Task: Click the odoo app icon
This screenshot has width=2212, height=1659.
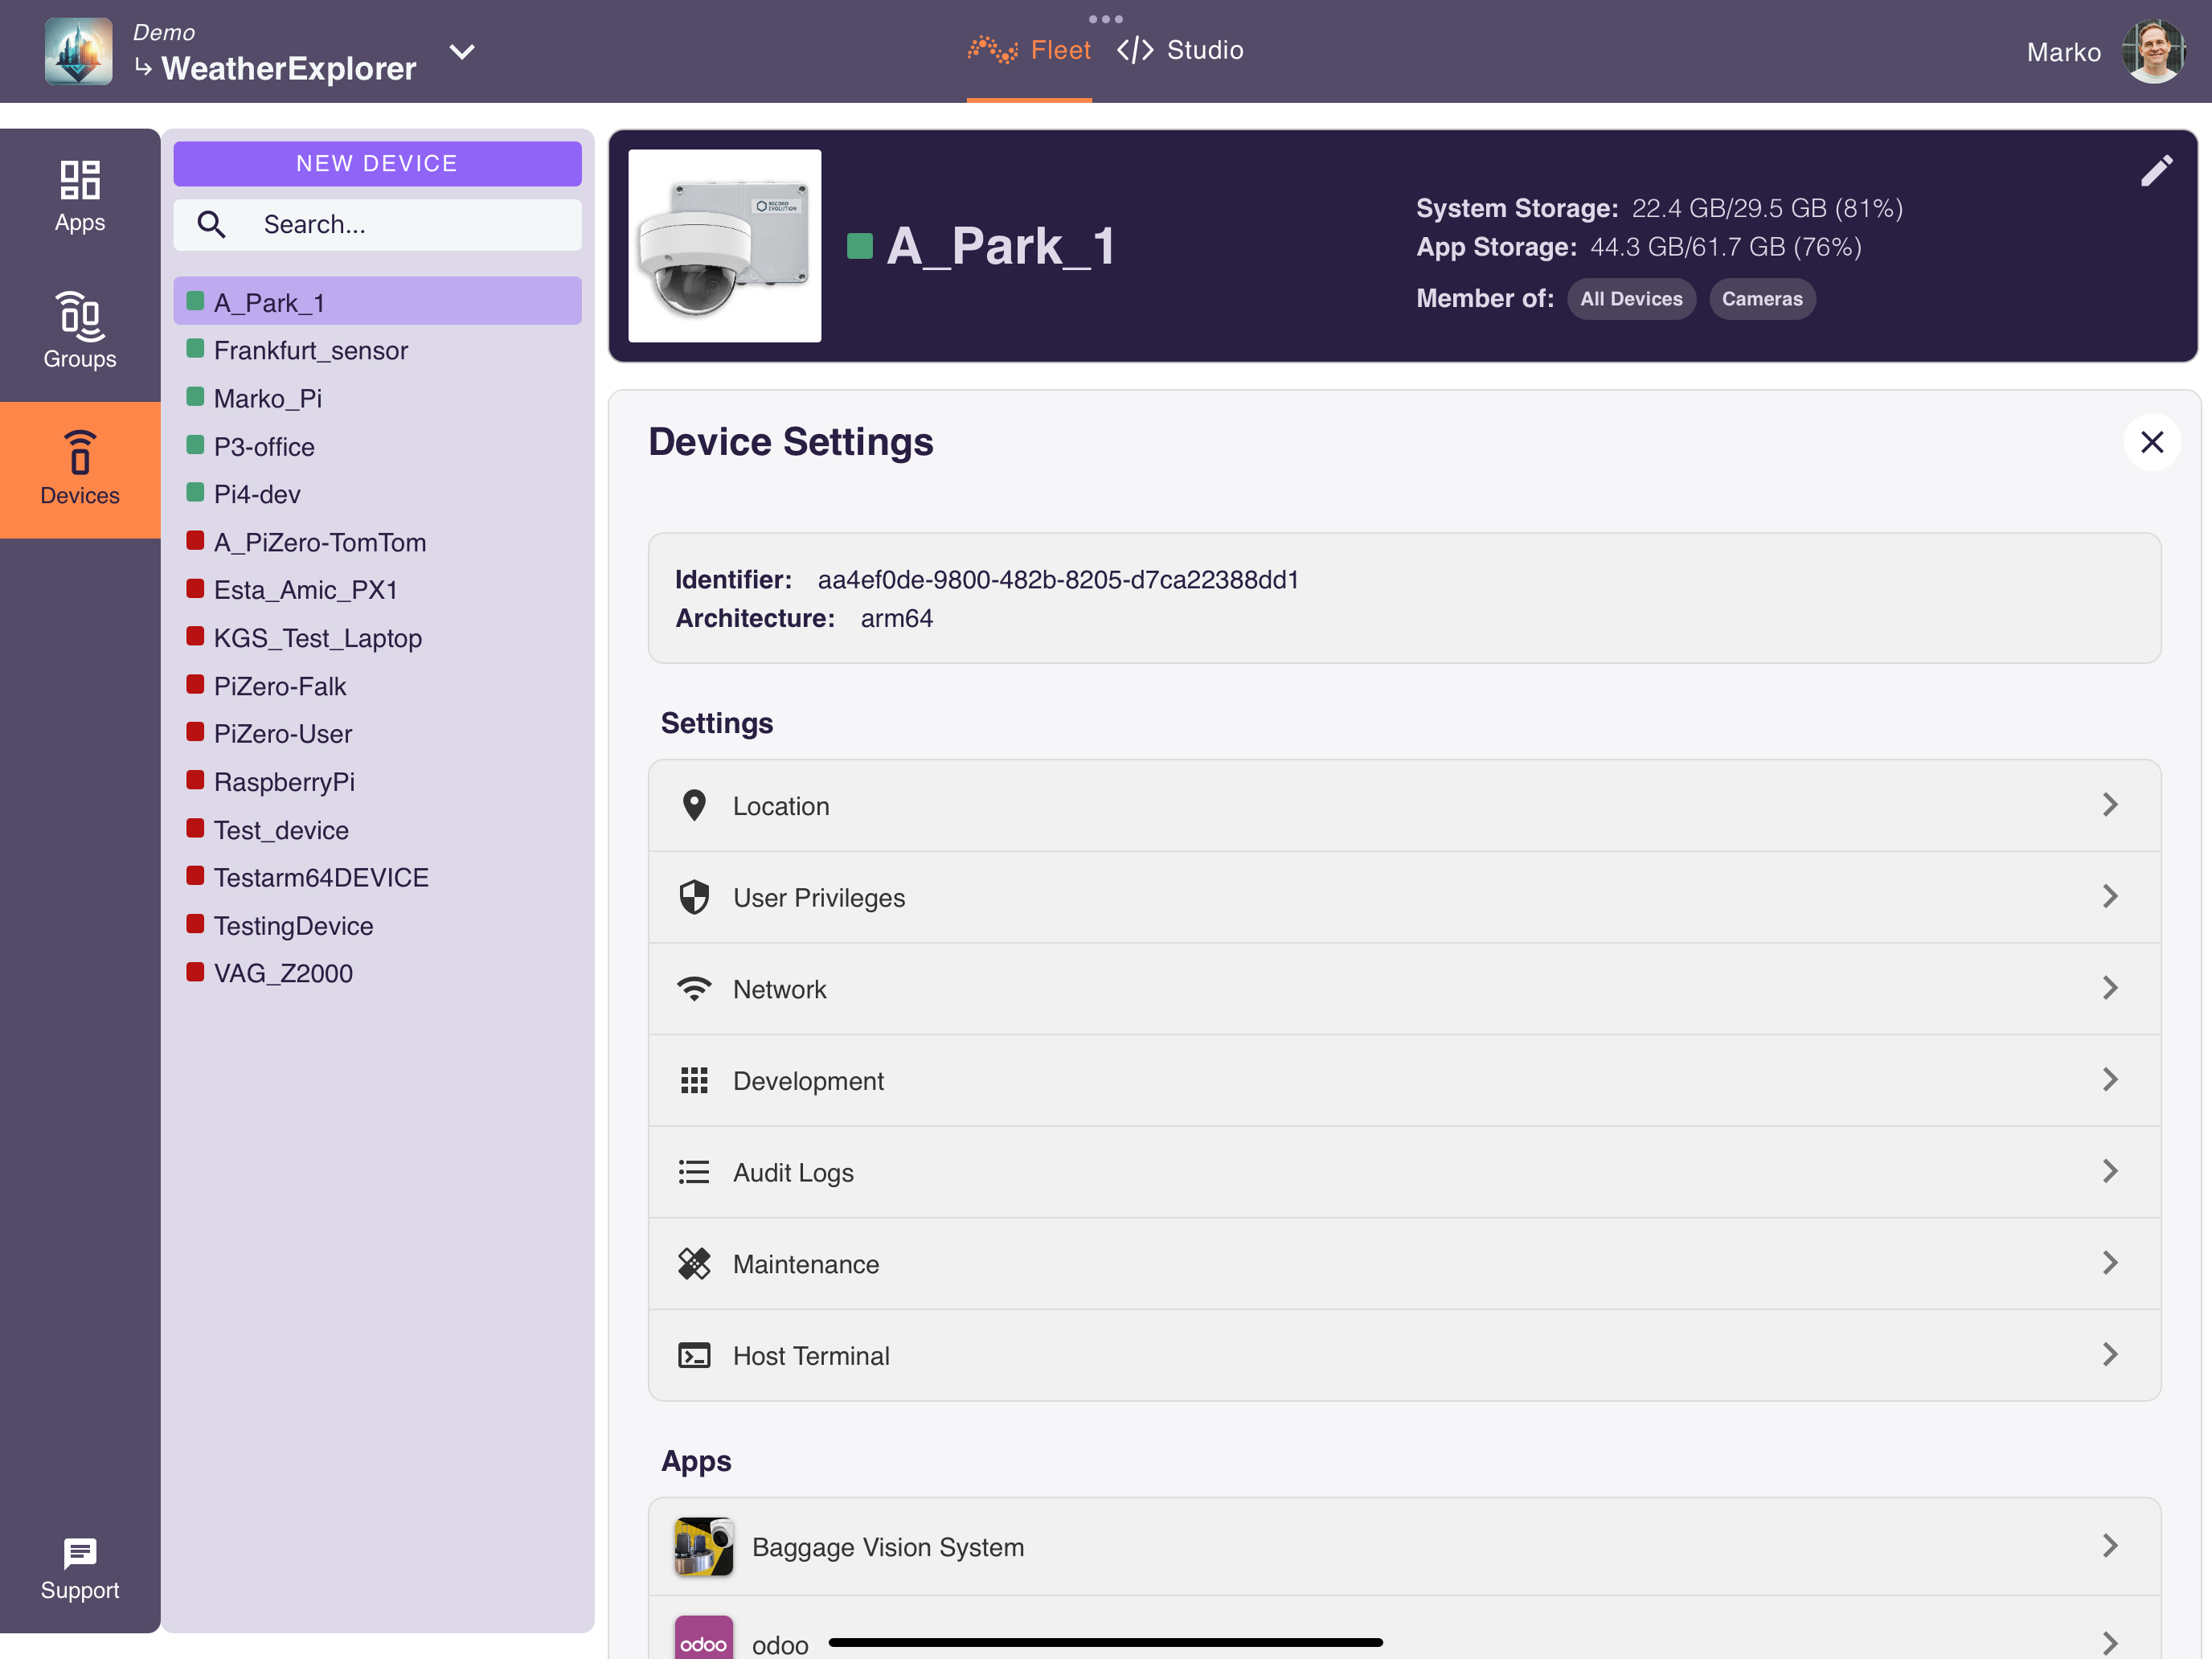Action: click(x=703, y=1638)
